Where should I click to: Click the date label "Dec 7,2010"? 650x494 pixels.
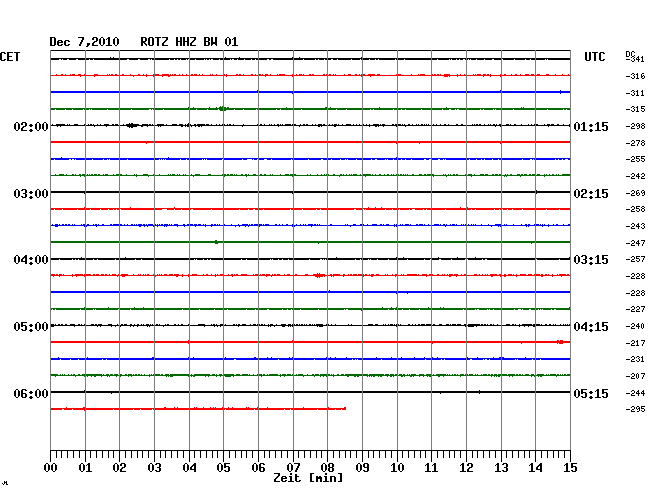(84, 42)
